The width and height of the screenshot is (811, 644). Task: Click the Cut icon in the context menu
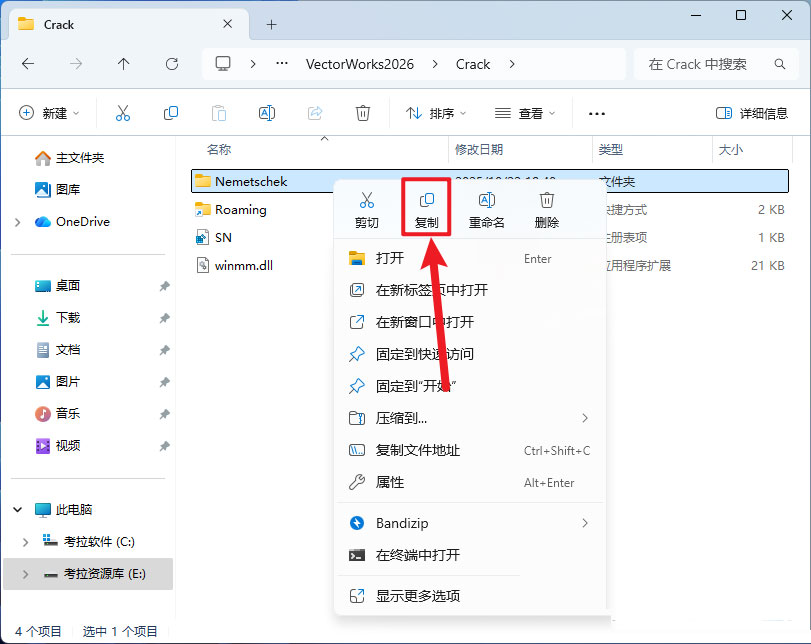tap(367, 200)
